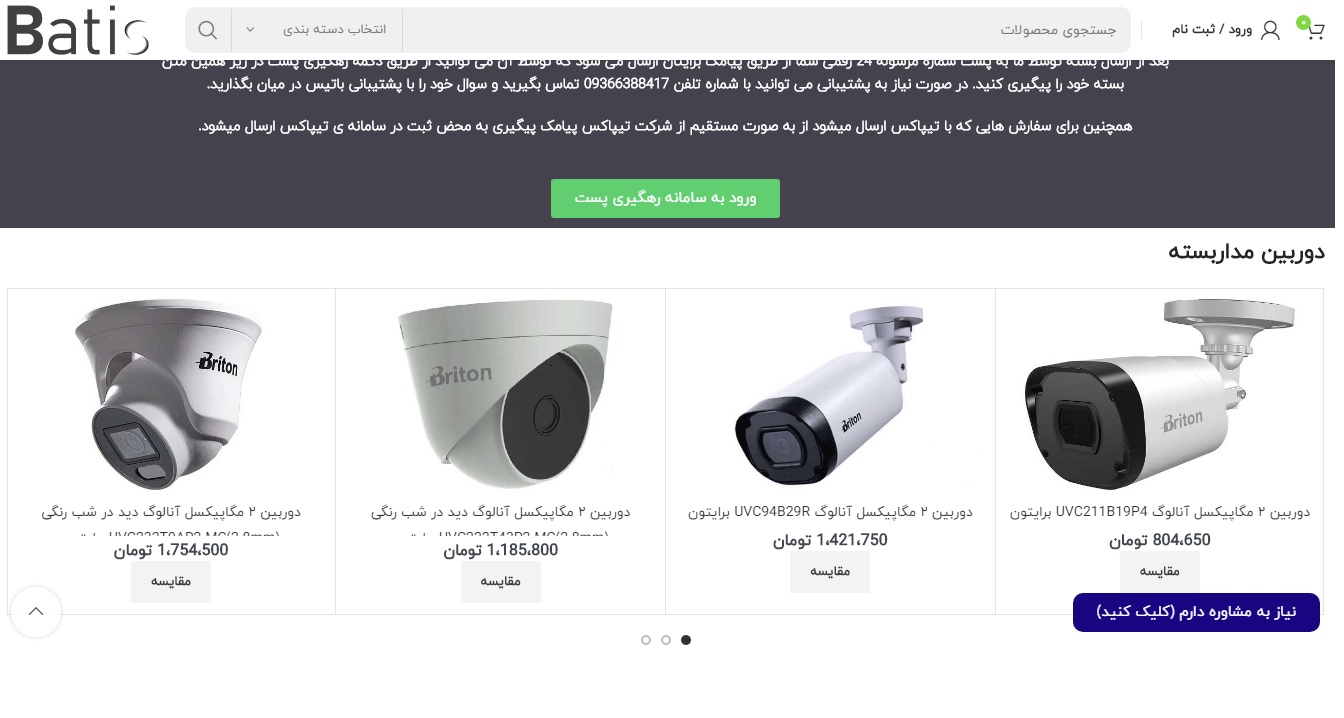Select the leftmost carousel pagination dot
The width and height of the screenshot is (1344, 718).
click(x=646, y=640)
